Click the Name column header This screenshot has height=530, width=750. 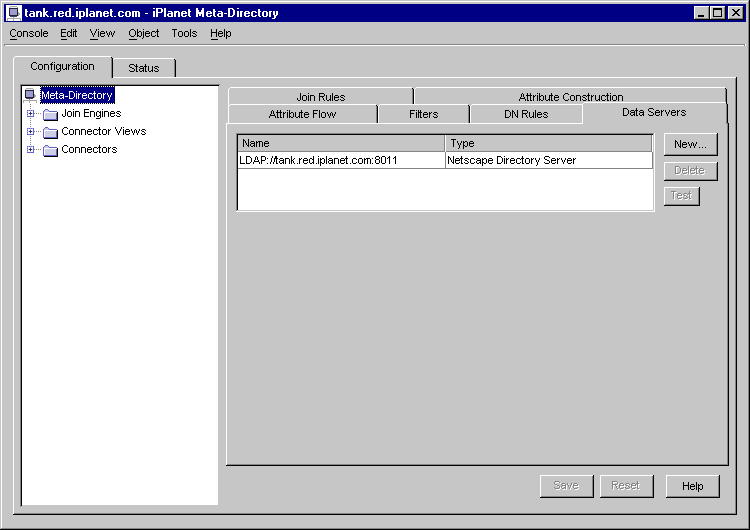click(x=342, y=143)
